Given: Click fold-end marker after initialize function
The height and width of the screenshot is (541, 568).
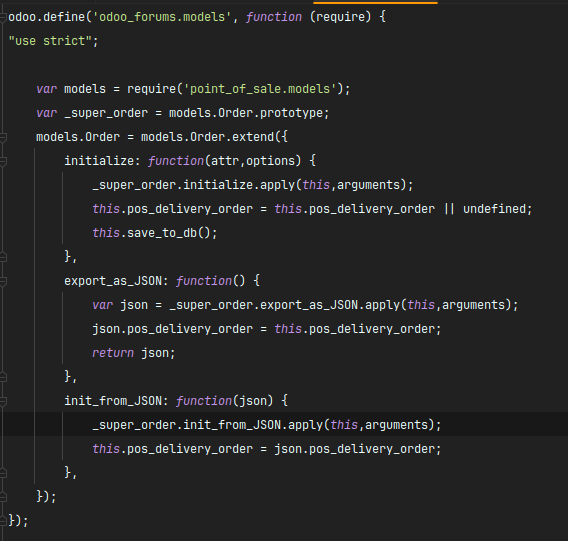Looking at the screenshot, I should [3, 257].
